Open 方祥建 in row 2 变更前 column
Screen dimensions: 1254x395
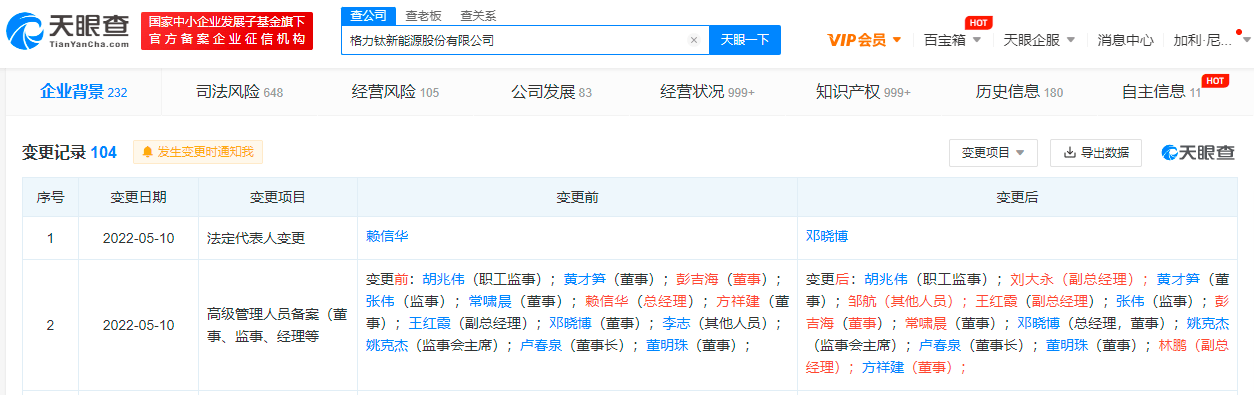point(738,301)
